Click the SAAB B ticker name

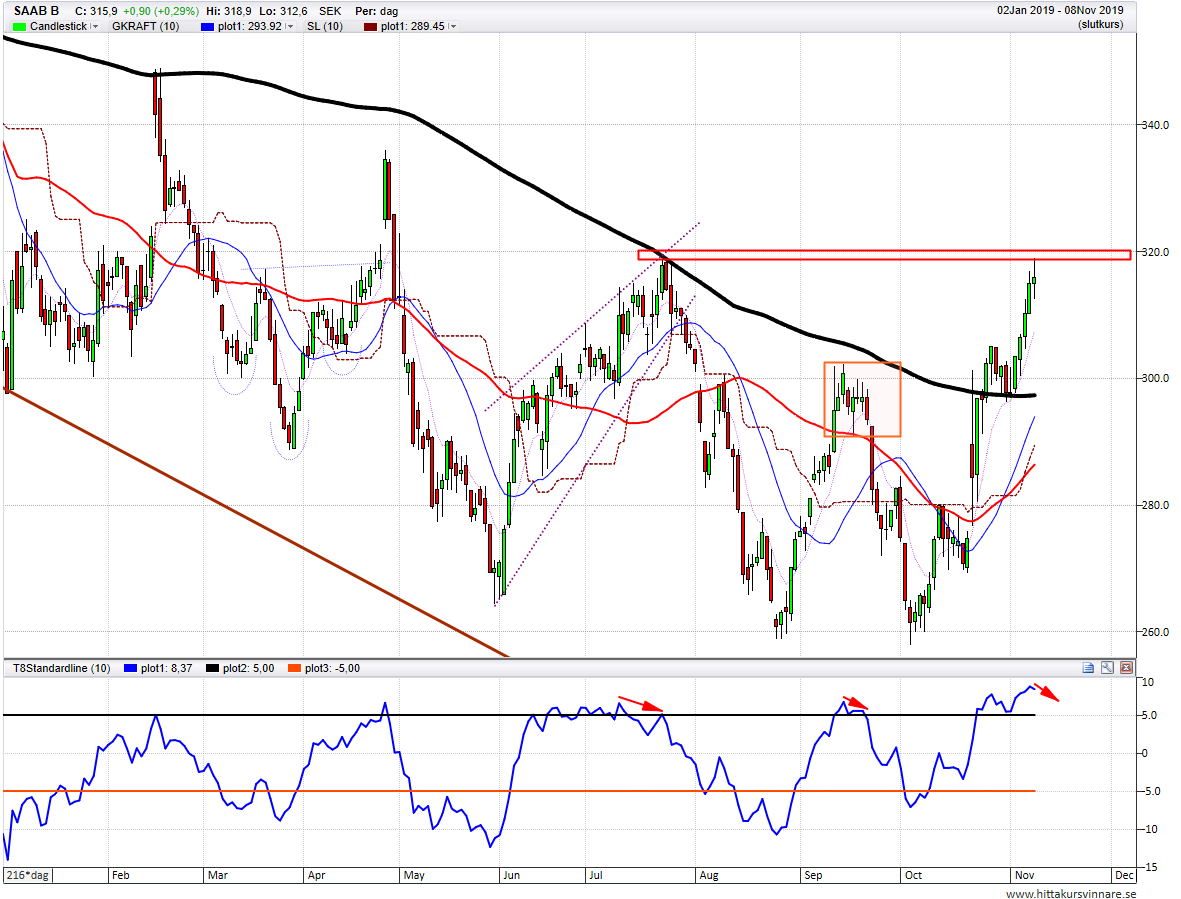click(x=36, y=11)
